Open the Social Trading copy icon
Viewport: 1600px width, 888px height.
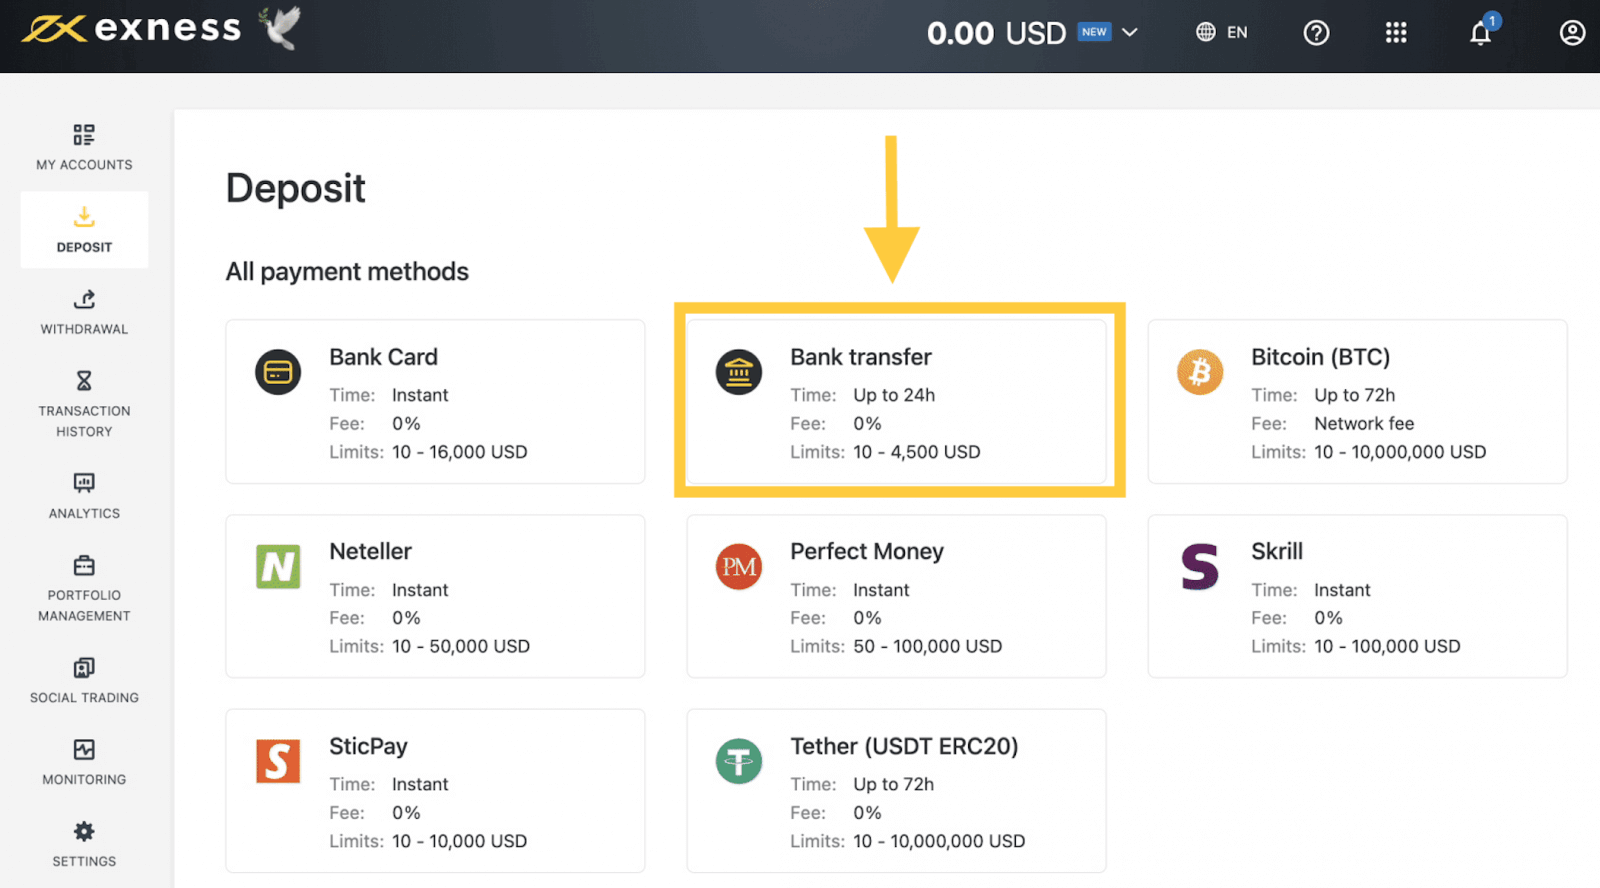click(x=84, y=668)
